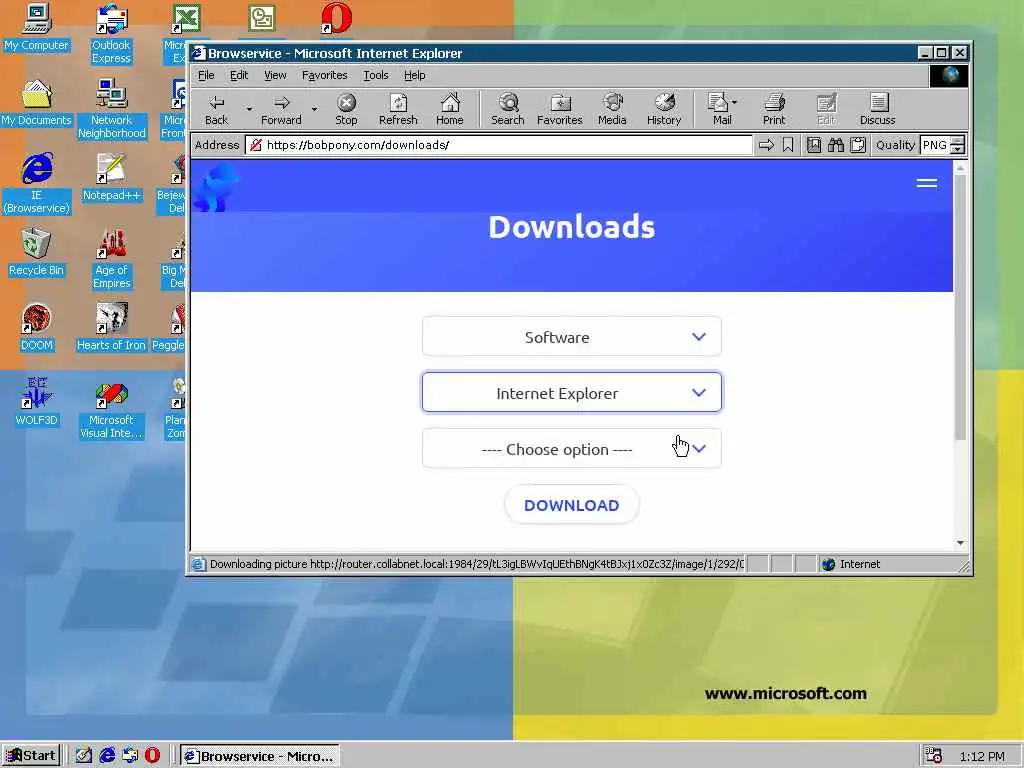Viewport: 1024px width, 768px height.
Task: Go to the Home page from the toolbar
Action: tap(449, 109)
